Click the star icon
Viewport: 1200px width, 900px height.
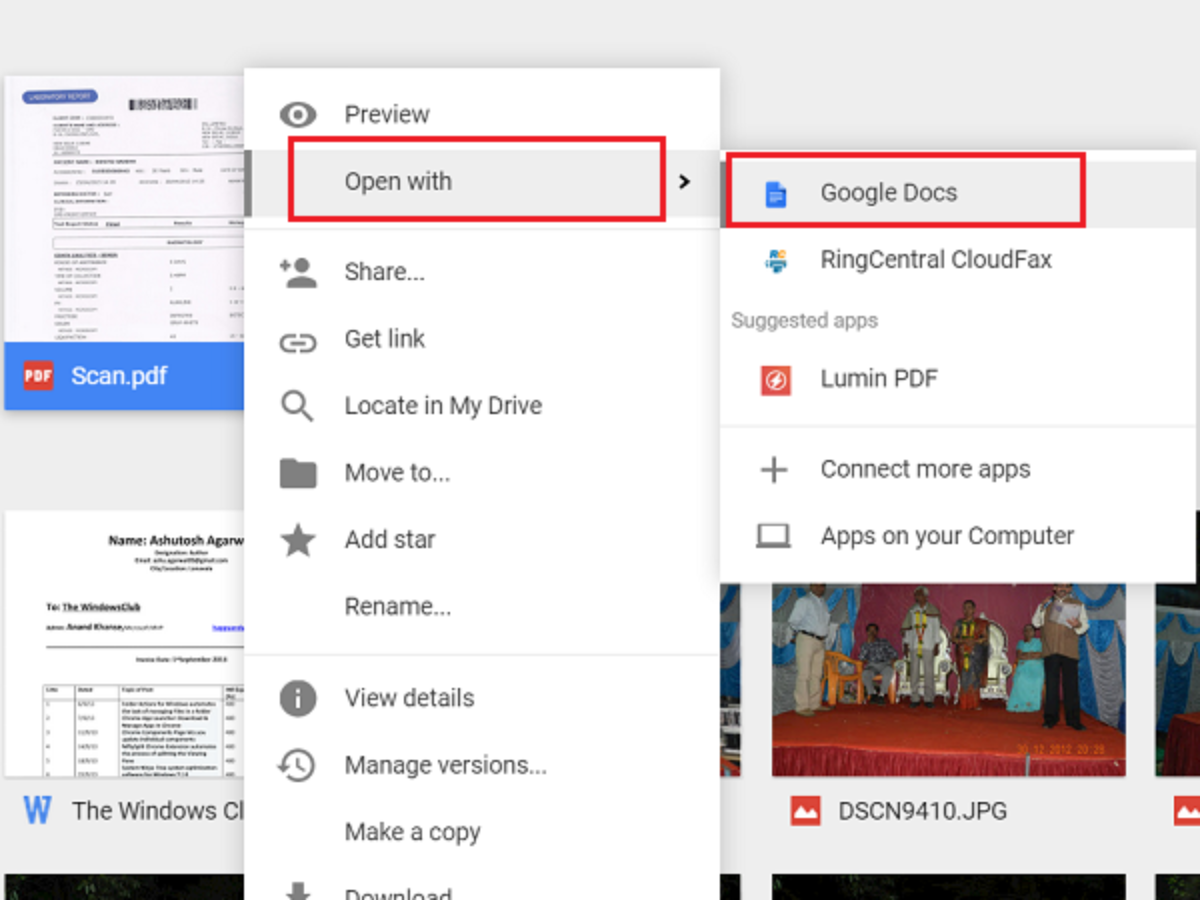click(298, 540)
